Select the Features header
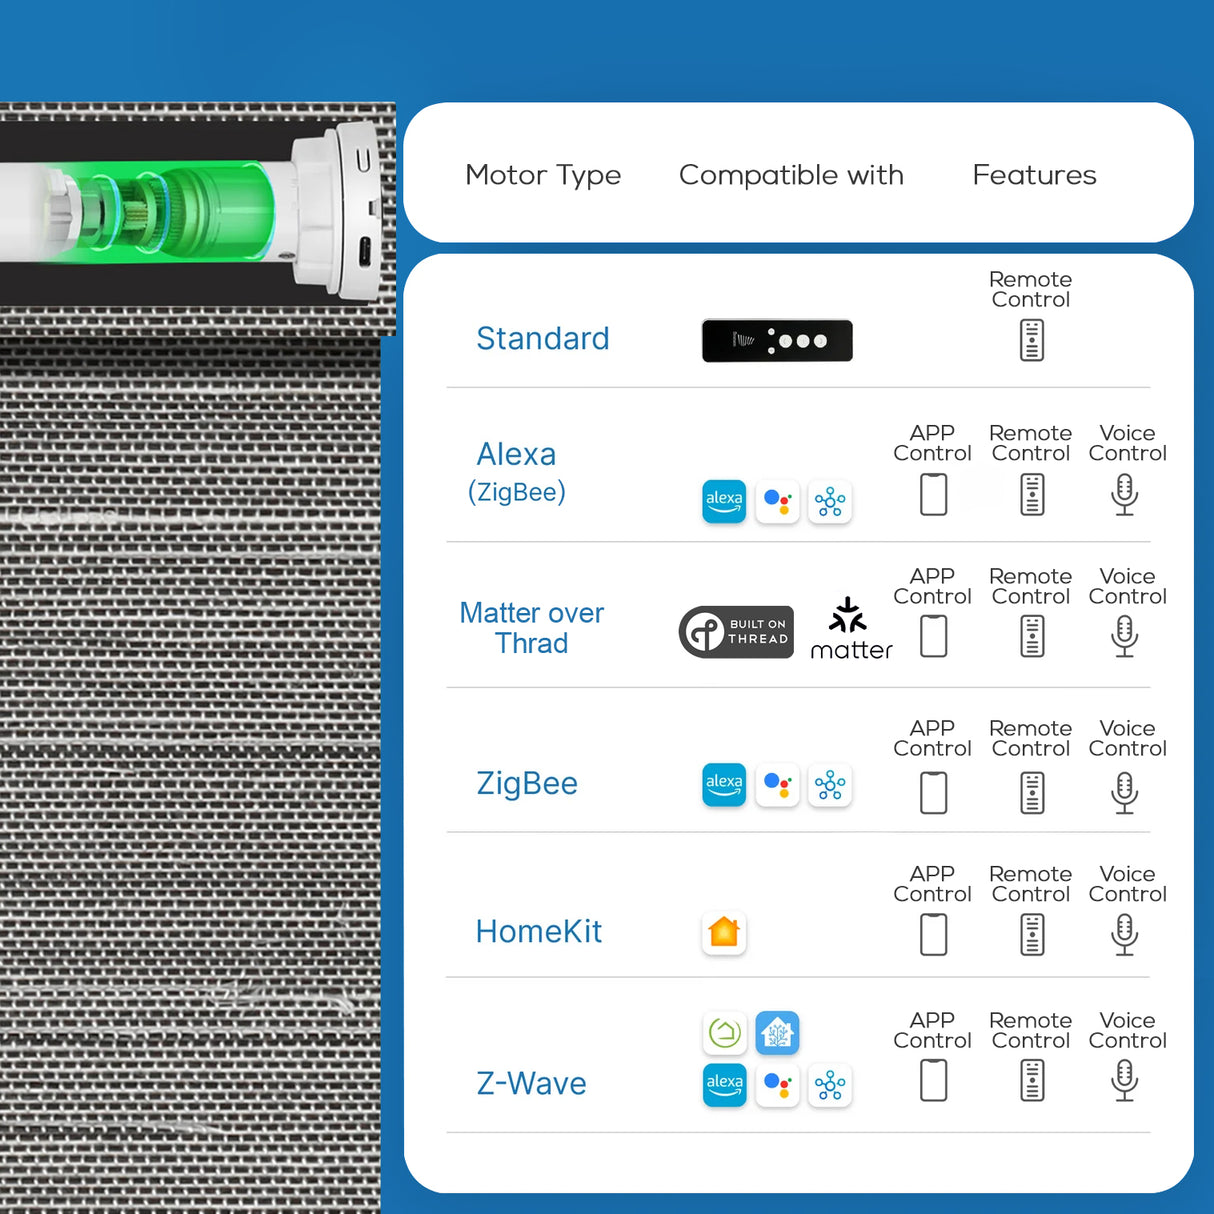This screenshot has width=1214, height=1214. point(1034,175)
